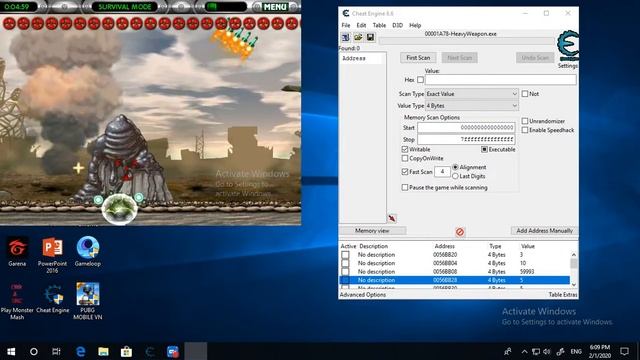Open the Help menu
This screenshot has width=640, height=360.
point(415,25)
